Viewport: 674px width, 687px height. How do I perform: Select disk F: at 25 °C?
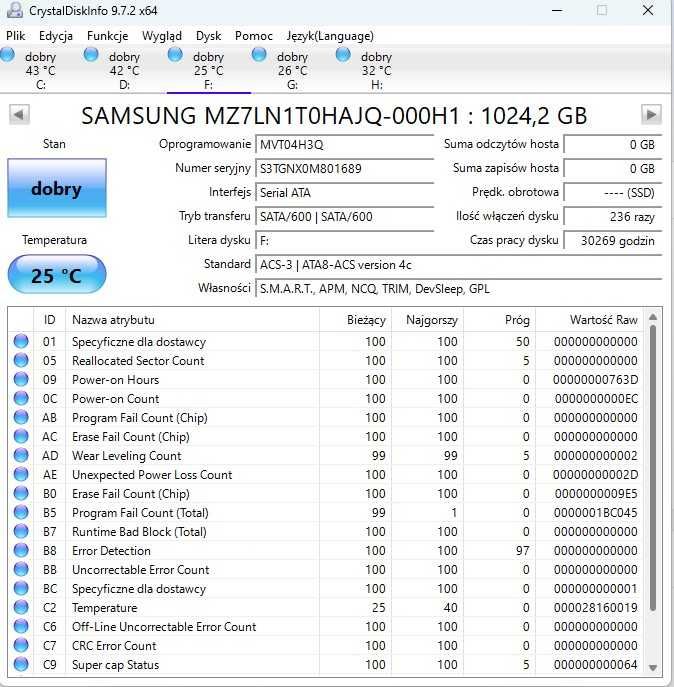tap(209, 70)
